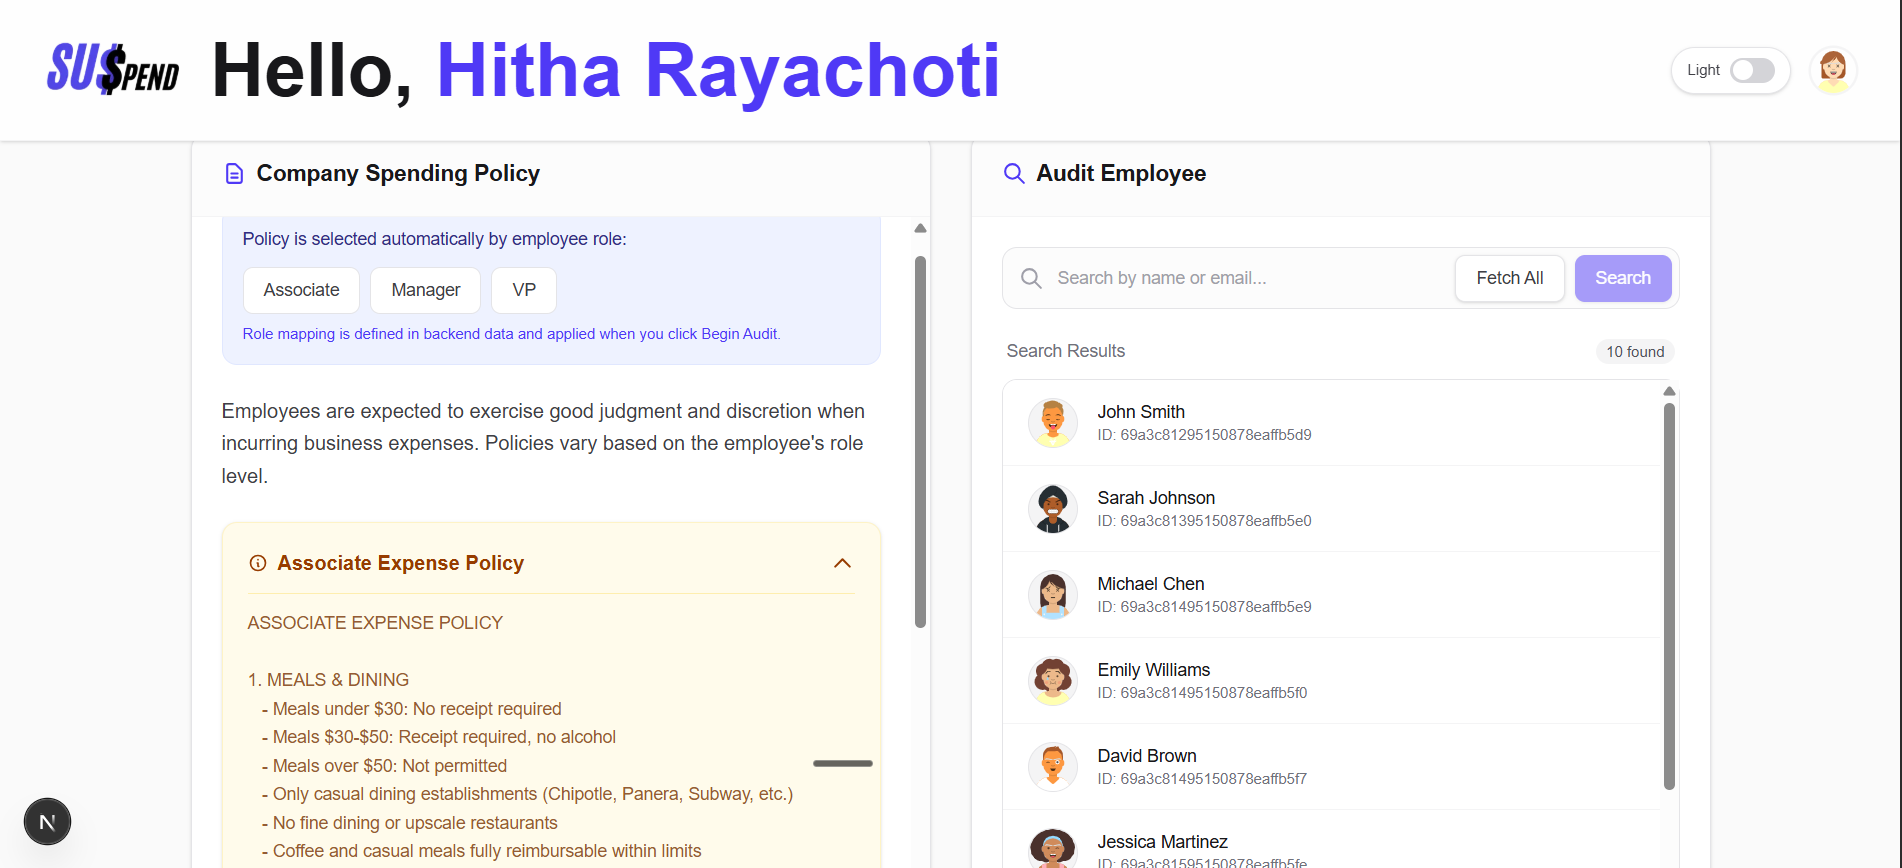This screenshot has height=868, width=1902.
Task: Click the search results scroll-up arrow
Action: point(1669,391)
